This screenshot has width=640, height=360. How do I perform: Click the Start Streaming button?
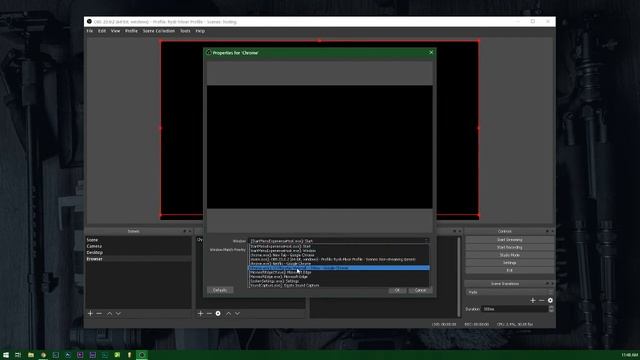click(509, 240)
